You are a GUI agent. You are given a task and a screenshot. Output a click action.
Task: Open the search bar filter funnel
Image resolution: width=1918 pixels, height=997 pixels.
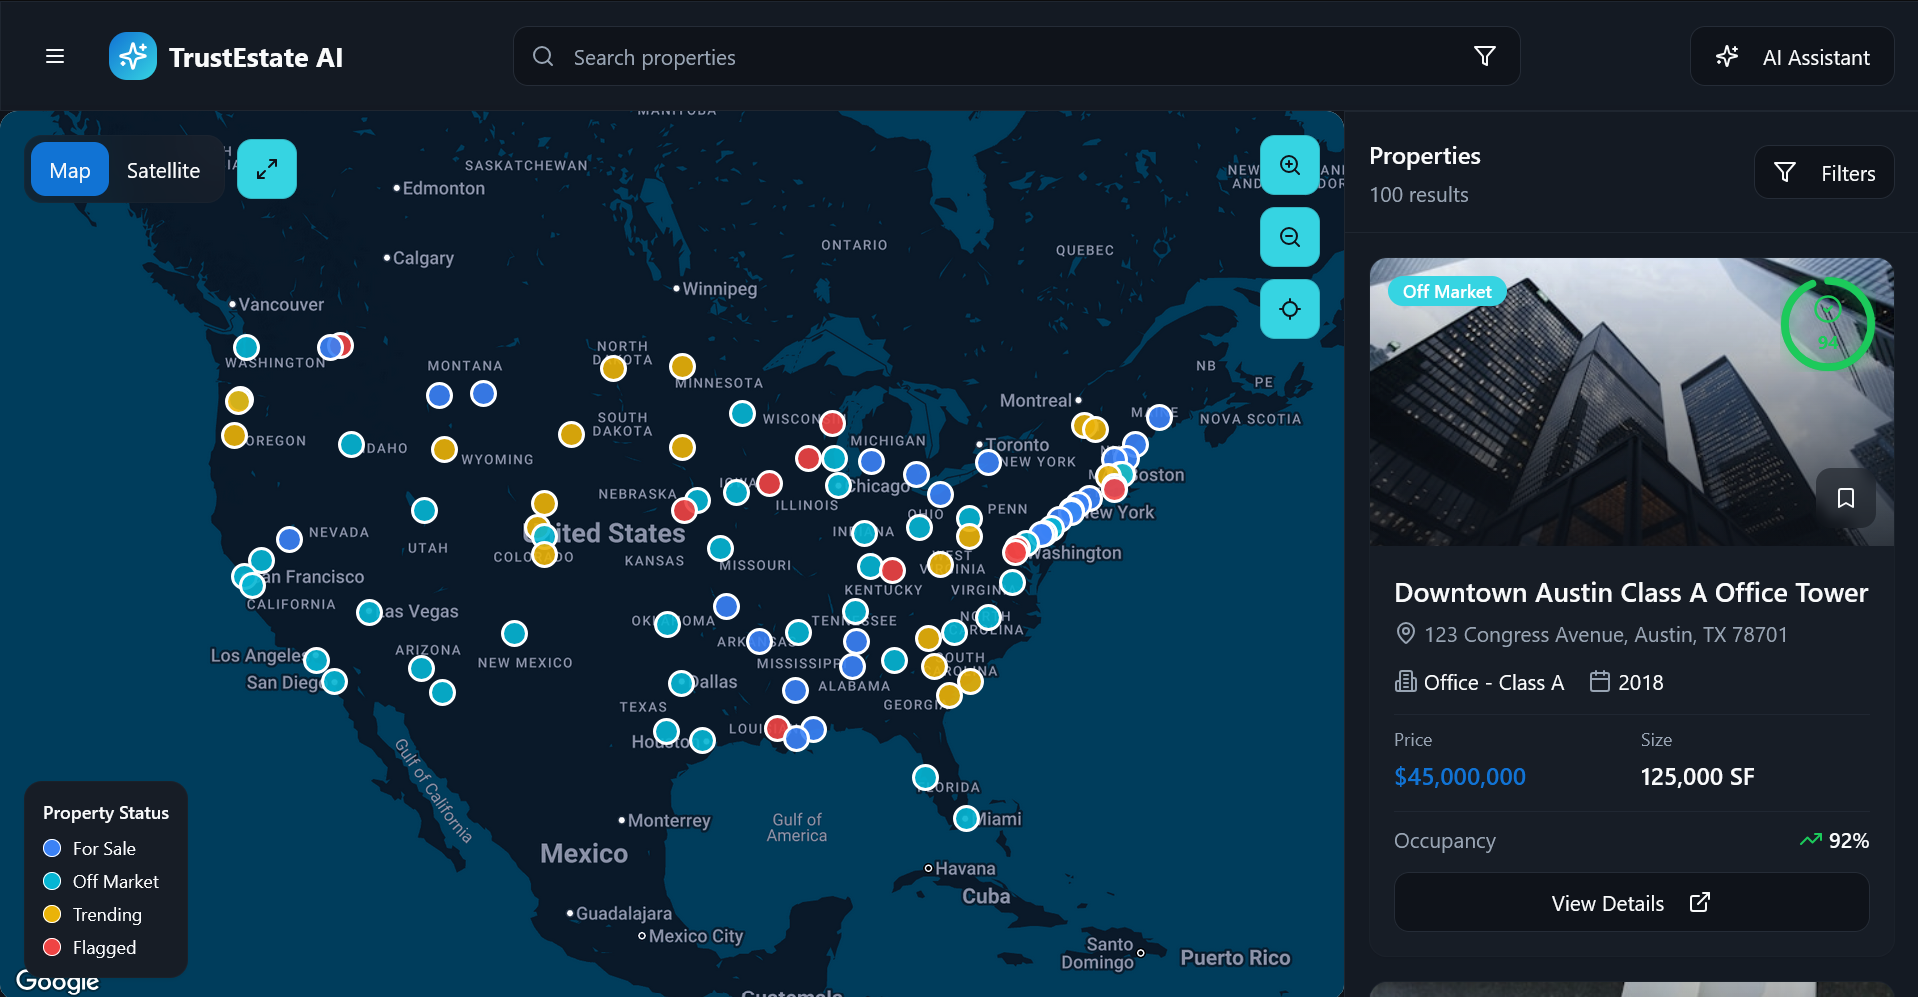tap(1485, 56)
